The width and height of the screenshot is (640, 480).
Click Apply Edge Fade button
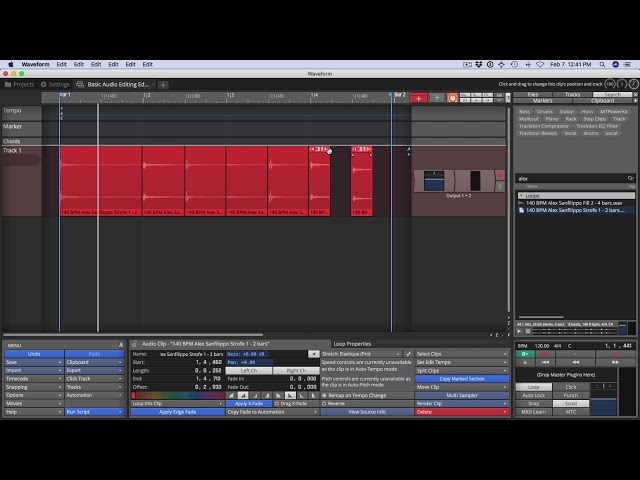178,412
